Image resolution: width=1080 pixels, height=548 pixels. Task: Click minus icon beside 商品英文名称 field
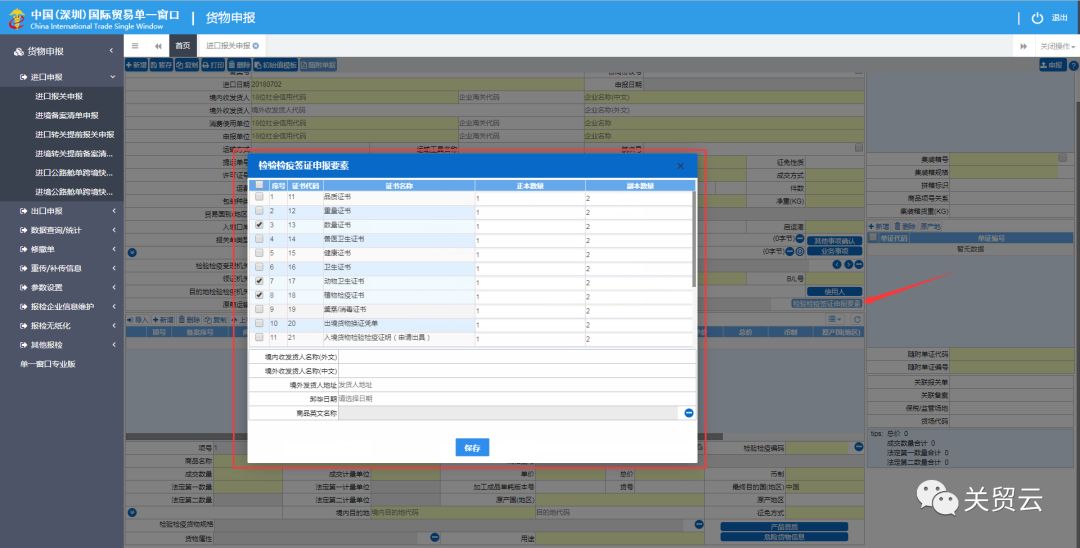(x=689, y=413)
